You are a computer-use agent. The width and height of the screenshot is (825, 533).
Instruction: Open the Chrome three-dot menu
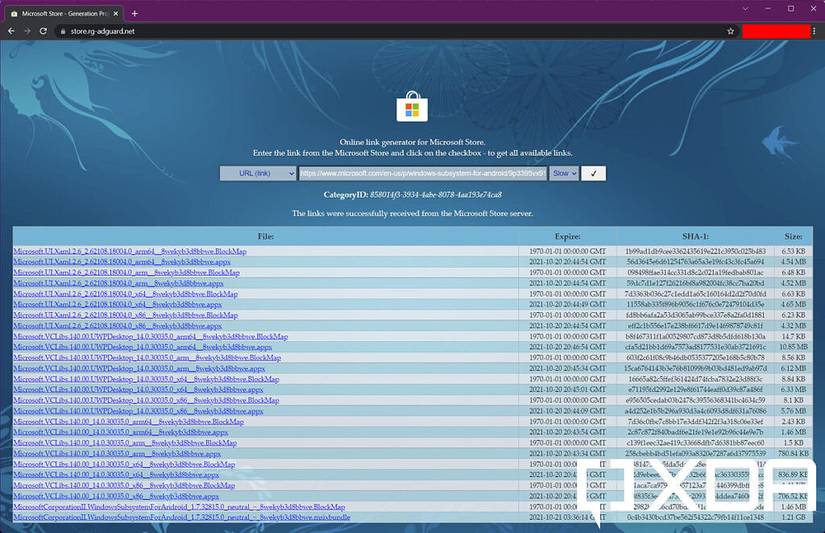coord(814,31)
